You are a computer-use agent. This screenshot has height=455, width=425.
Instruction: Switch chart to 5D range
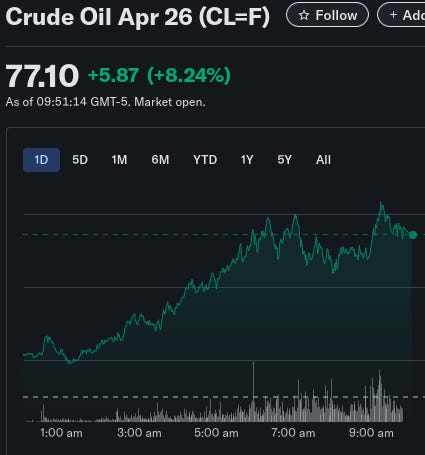coord(80,160)
